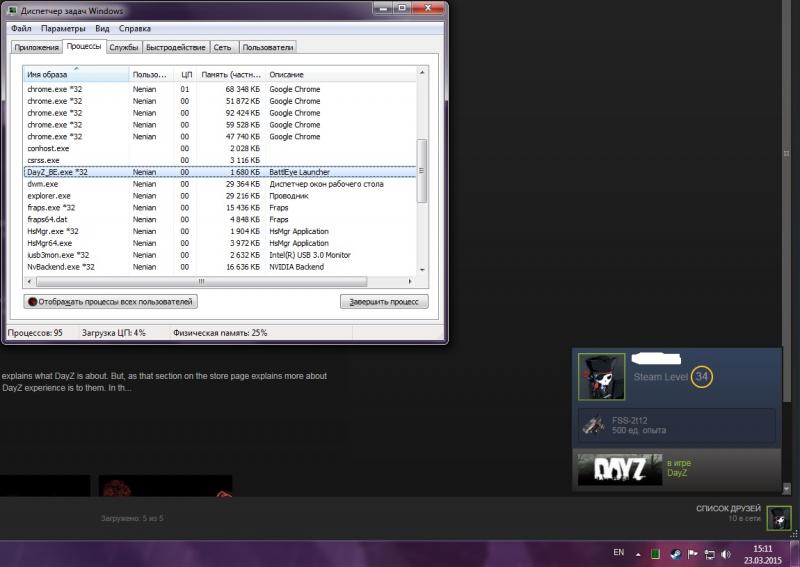Sort processes by Имя образа column
The height and width of the screenshot is (567, 800).
pos(76,75)
